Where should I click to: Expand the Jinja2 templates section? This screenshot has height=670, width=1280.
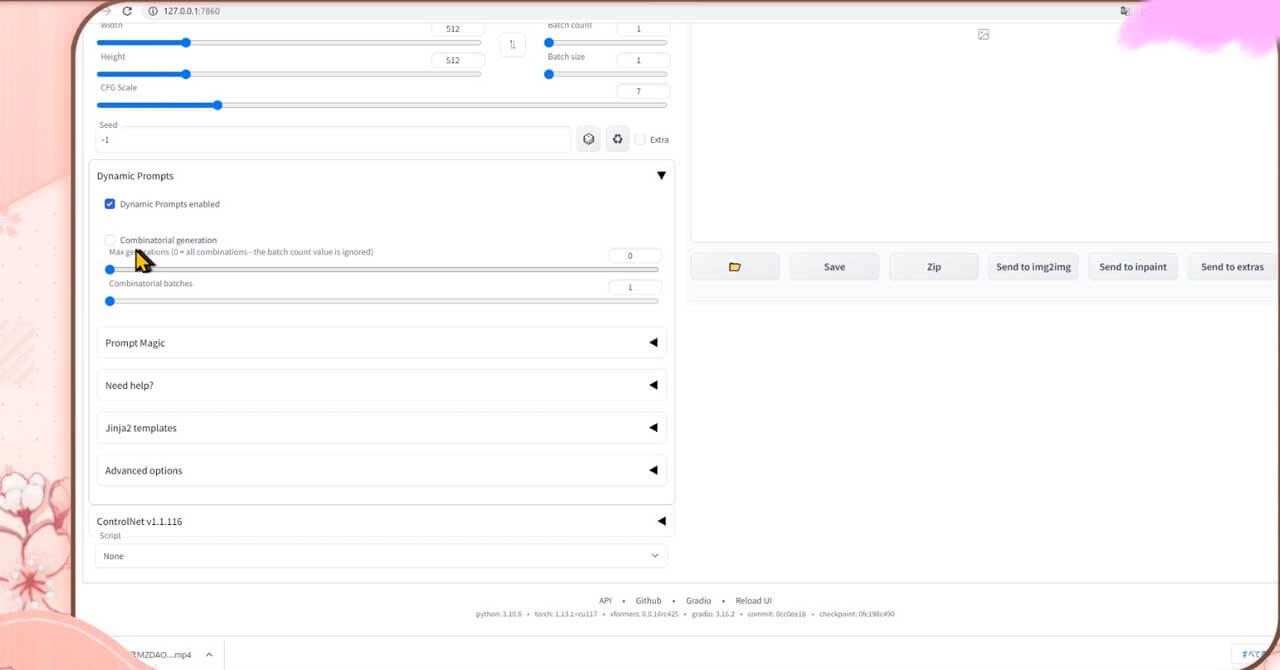click(382, 428)
